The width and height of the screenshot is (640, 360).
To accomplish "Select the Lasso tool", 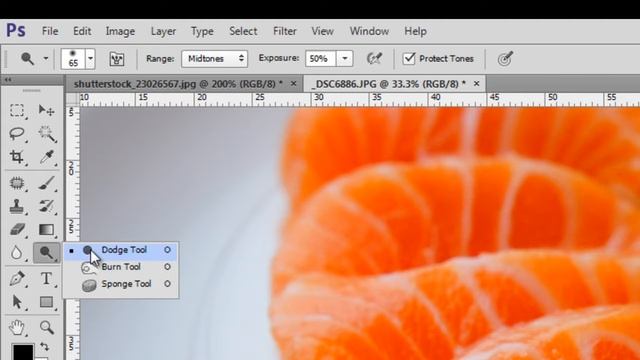I will pyautogui.click(x=17, y=134).
